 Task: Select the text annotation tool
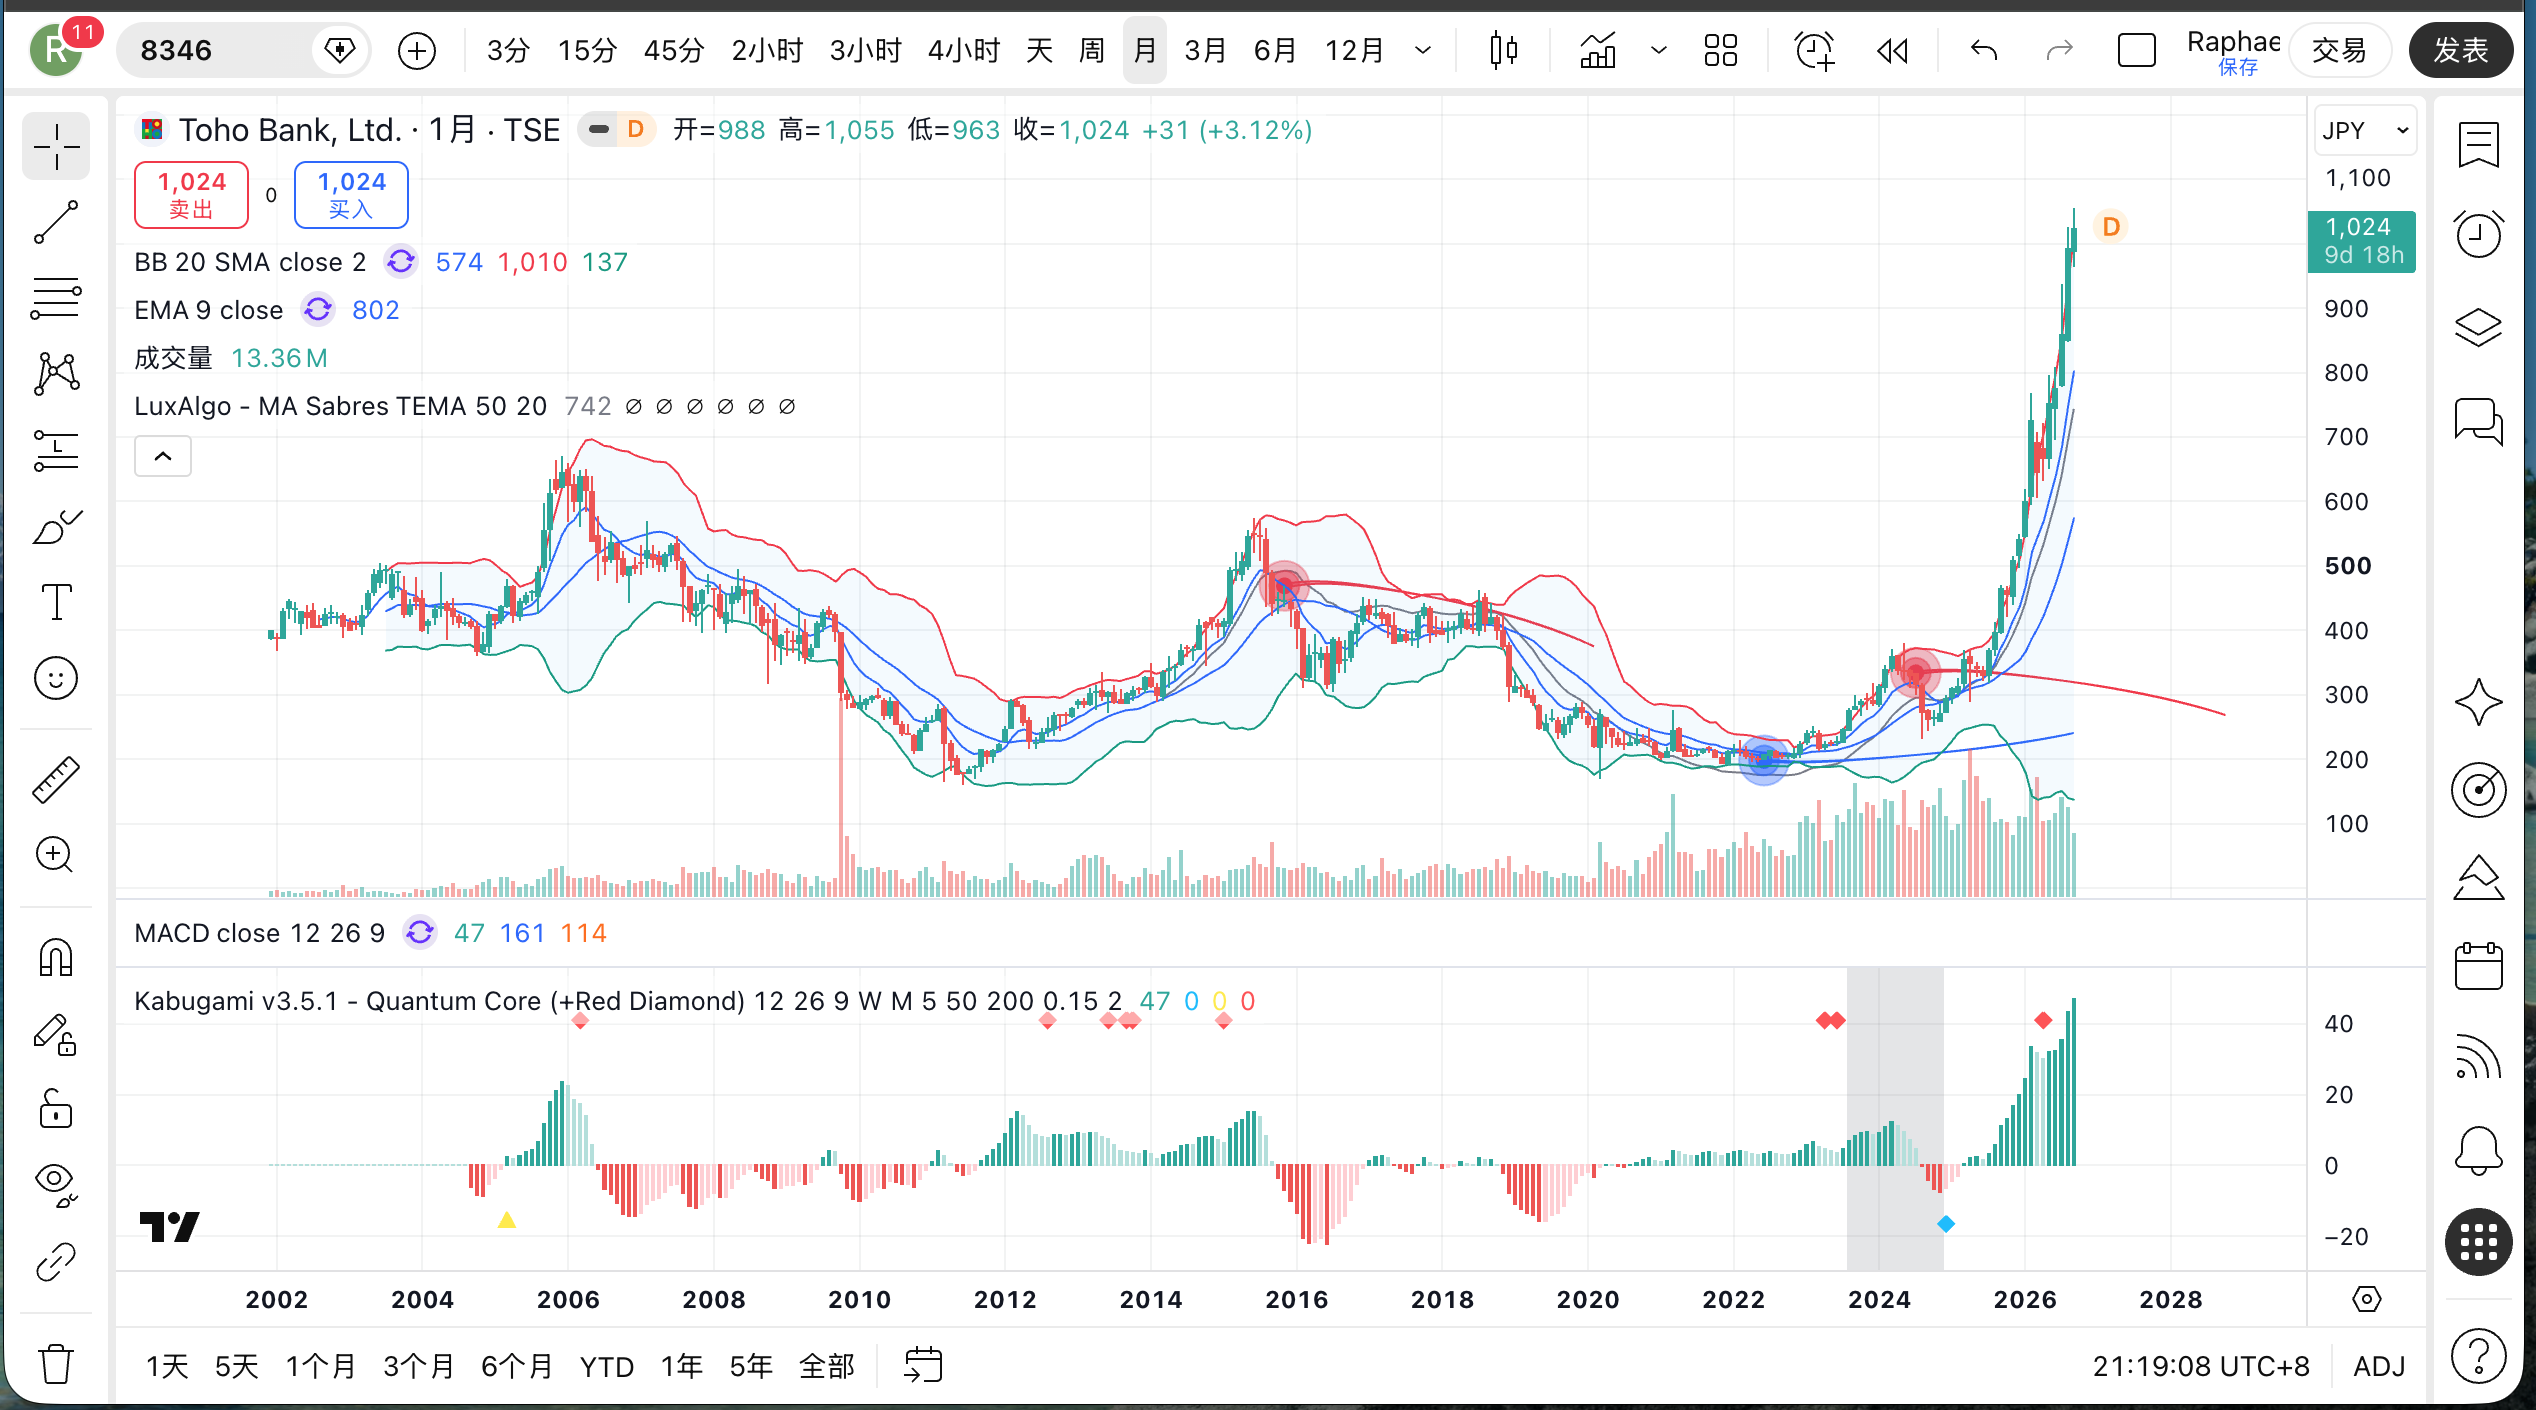56,602
